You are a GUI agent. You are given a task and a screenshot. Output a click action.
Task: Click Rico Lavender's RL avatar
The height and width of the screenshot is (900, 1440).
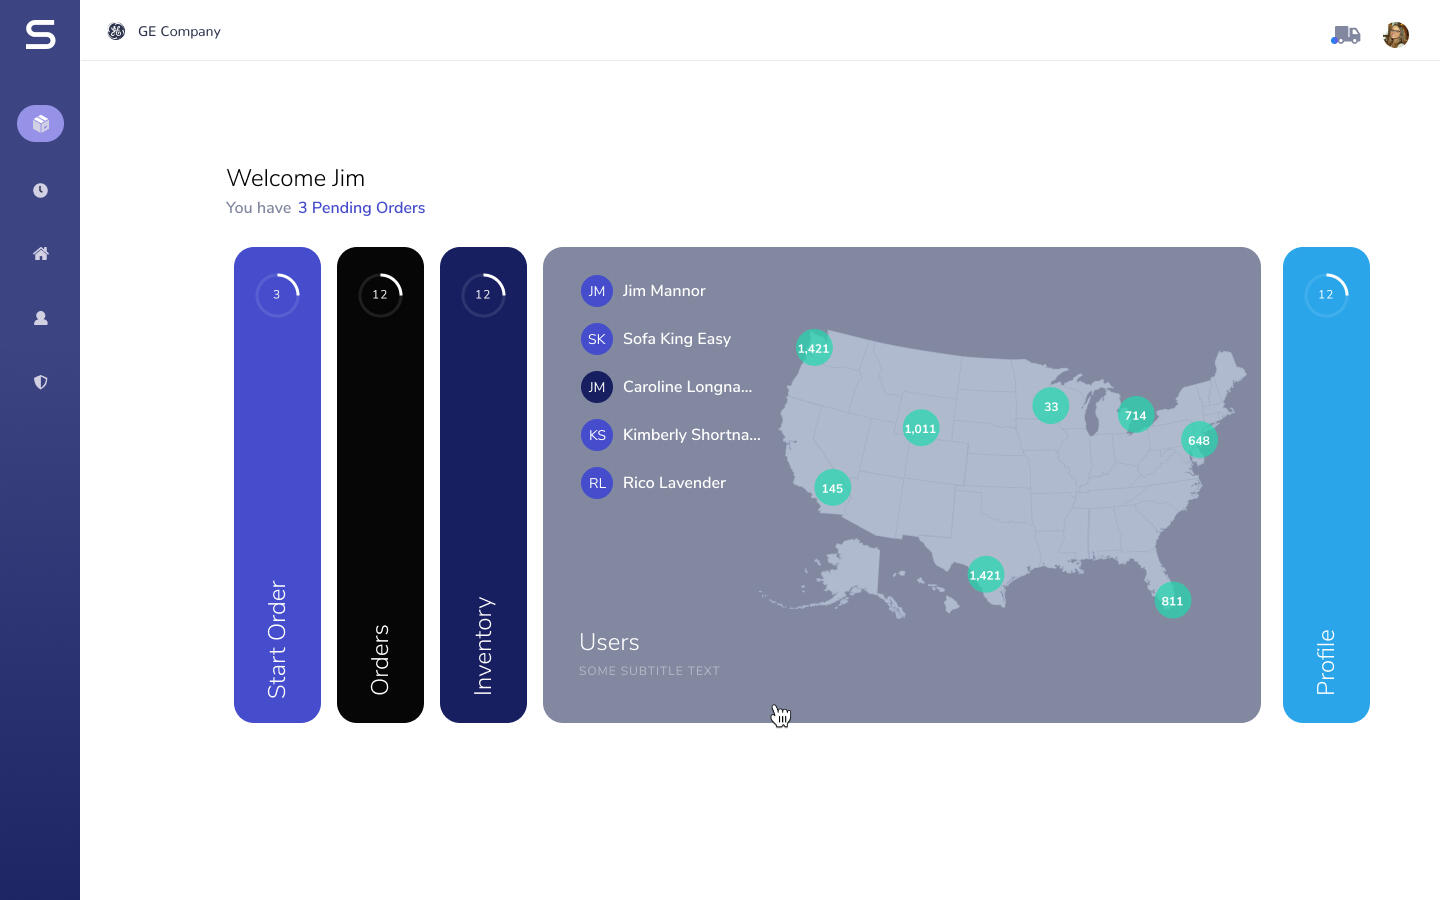pyautogui.click(x=597, y=483)
